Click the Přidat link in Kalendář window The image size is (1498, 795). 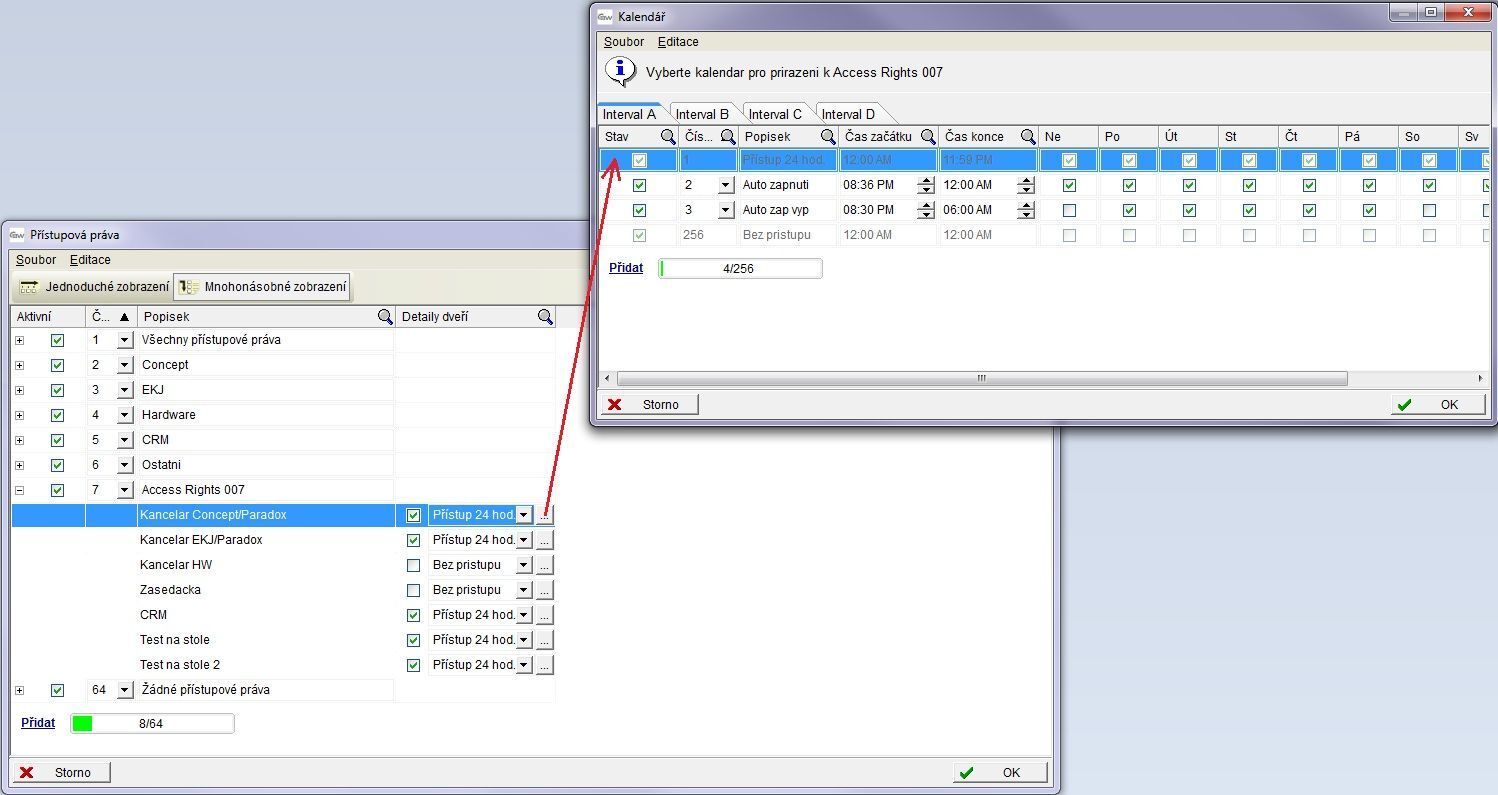click(x=626, y=268)
